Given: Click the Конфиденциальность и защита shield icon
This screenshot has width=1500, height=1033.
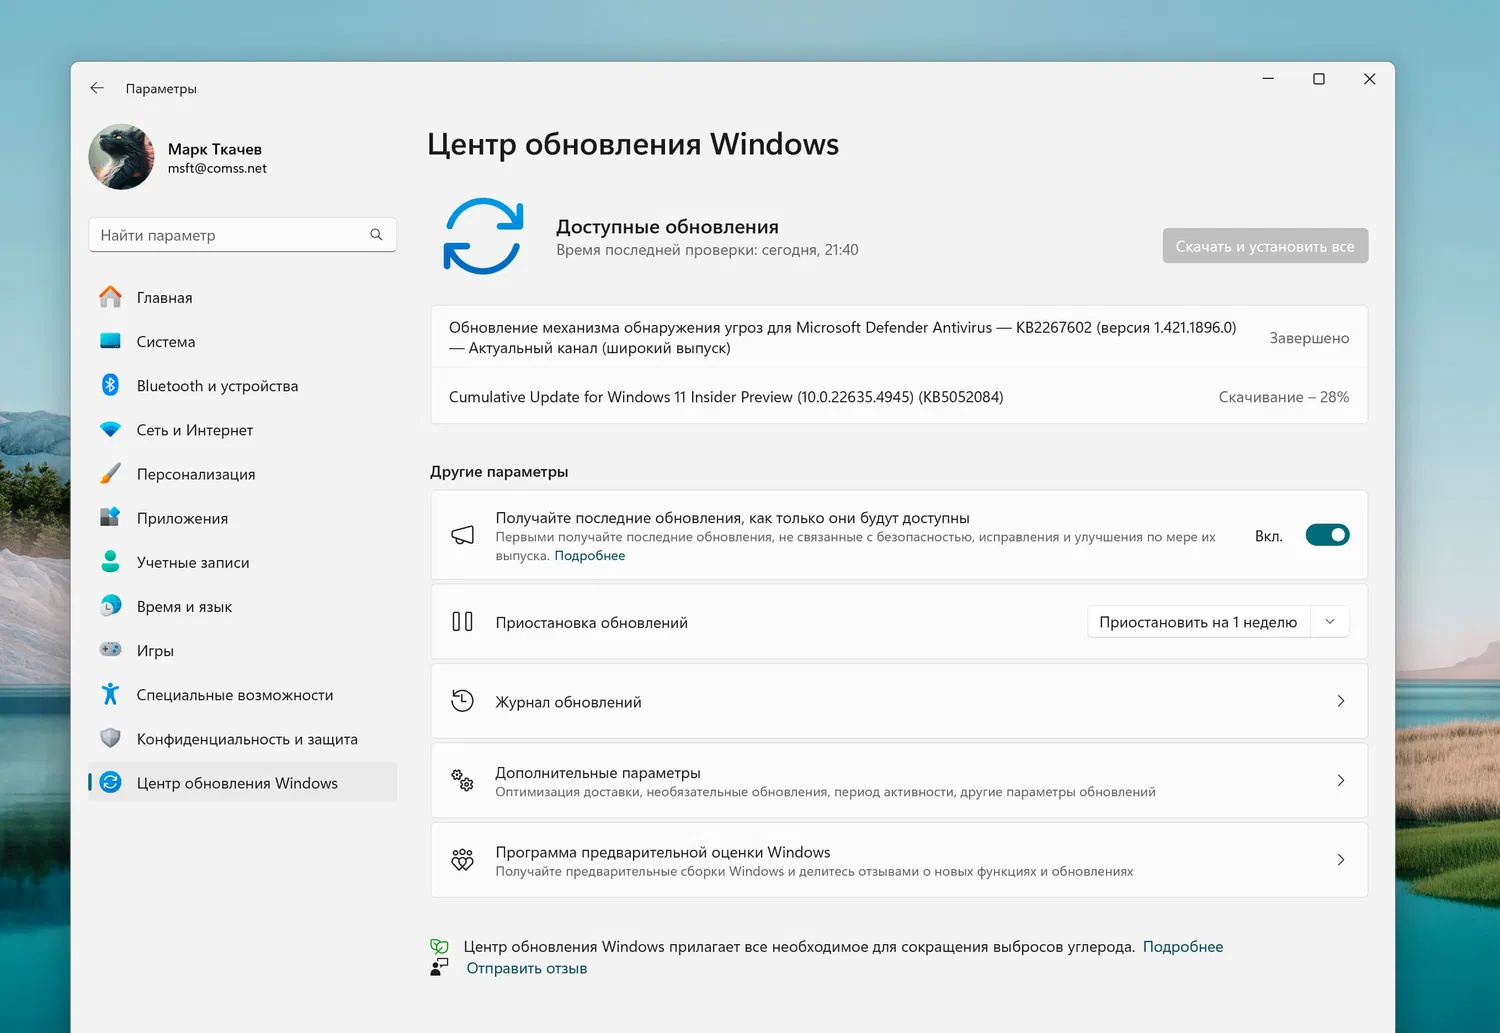Looking at the screenshot, I should (110, 739).
